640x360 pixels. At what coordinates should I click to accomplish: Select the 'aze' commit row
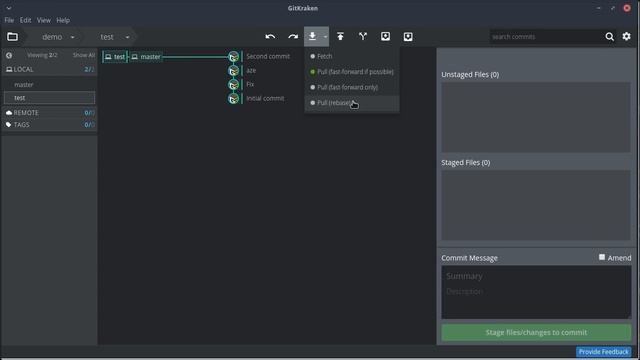251,70
